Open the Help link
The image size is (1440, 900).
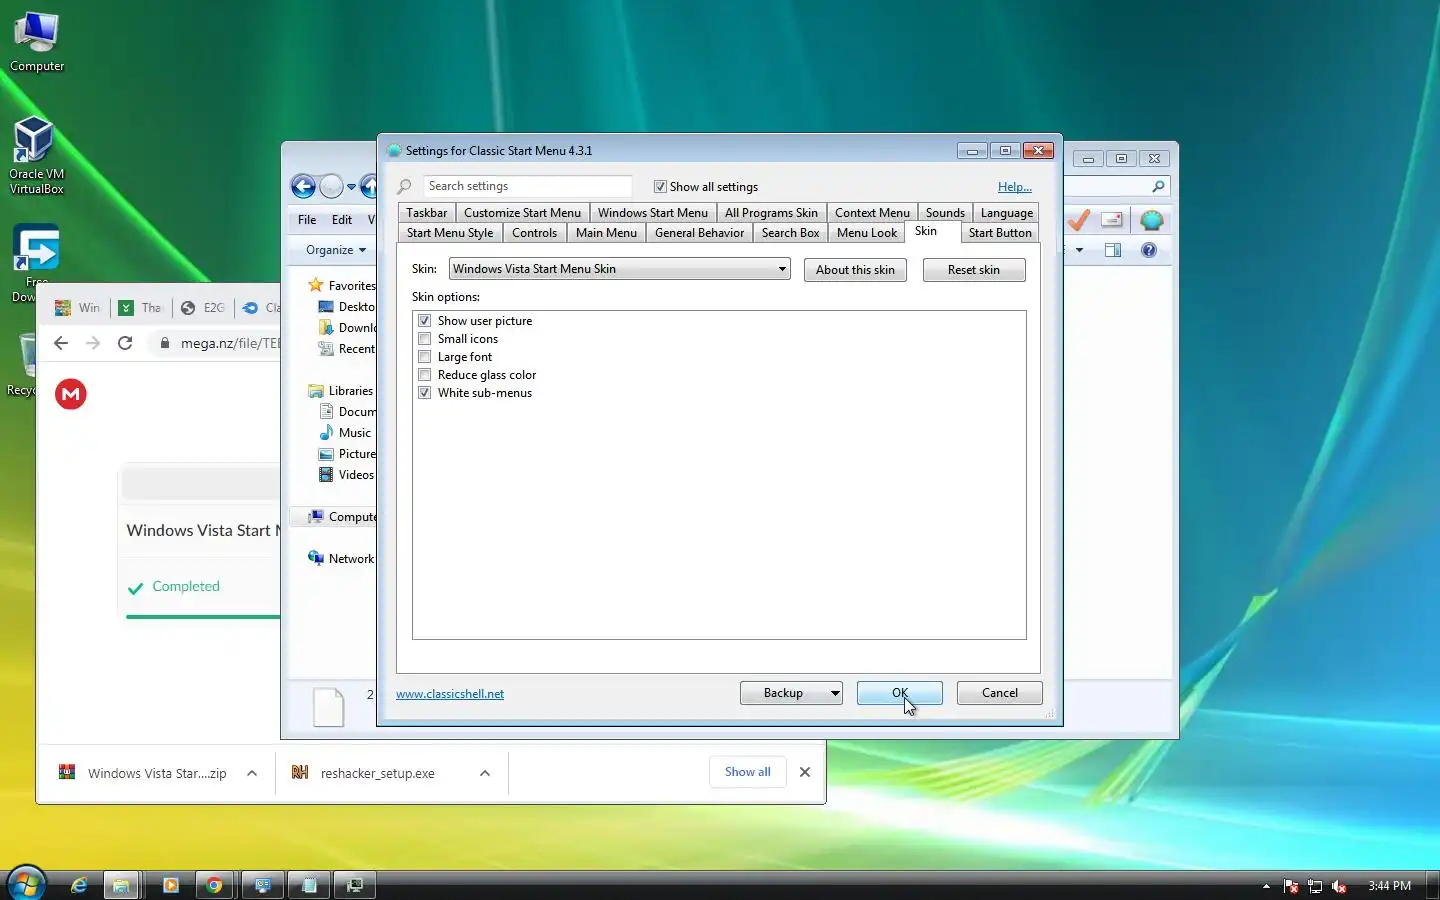(1015, 187)
